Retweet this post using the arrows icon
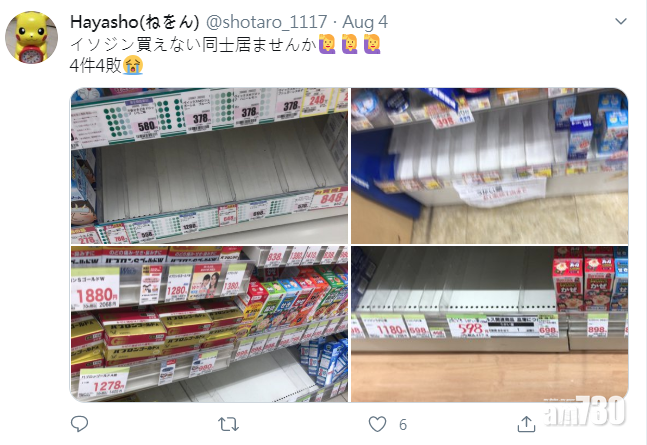This screenshot has height=445, width=647. coord(227,424)
